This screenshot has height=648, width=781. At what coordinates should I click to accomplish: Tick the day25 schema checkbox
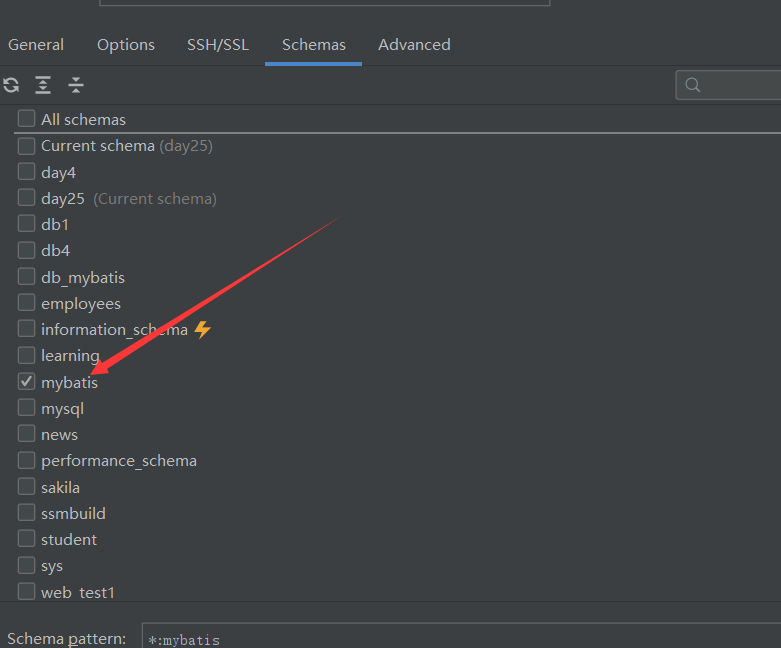click(26, 197)
